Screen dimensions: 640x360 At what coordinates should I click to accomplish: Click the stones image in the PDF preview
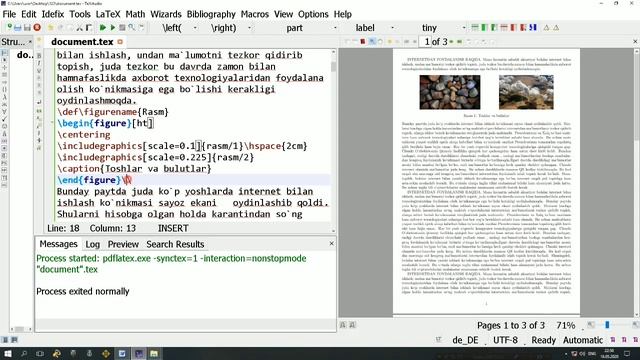click(x=449, y=92)
